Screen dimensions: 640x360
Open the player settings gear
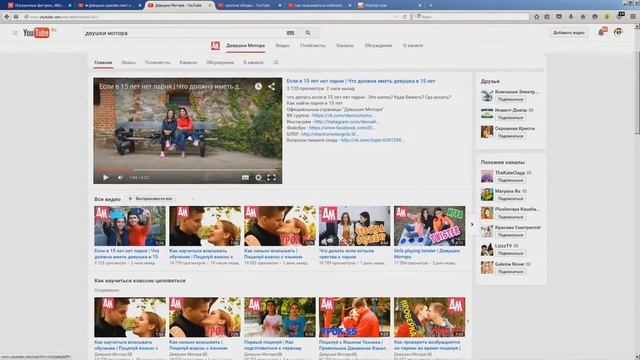tap(258, 178)
